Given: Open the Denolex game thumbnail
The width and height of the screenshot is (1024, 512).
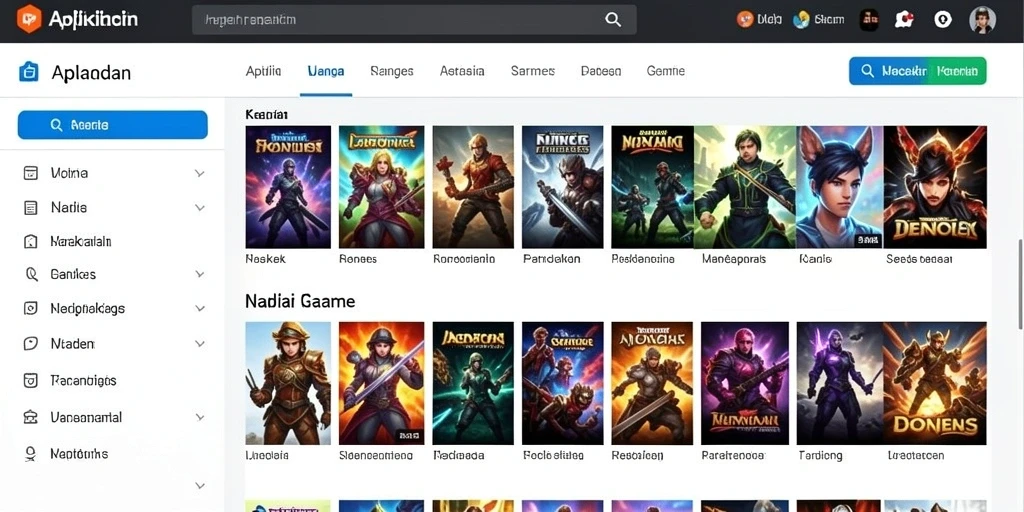Looking at the screenshot, I should click(x=935, y=187).
